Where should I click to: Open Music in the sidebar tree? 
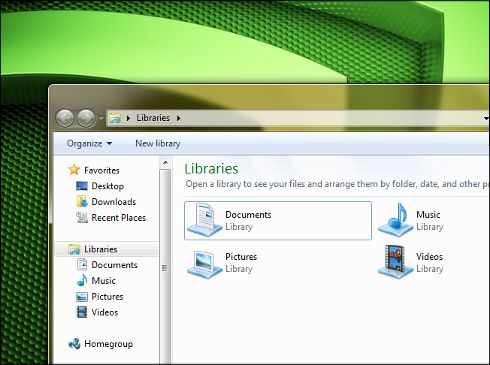tap(103, 281)
